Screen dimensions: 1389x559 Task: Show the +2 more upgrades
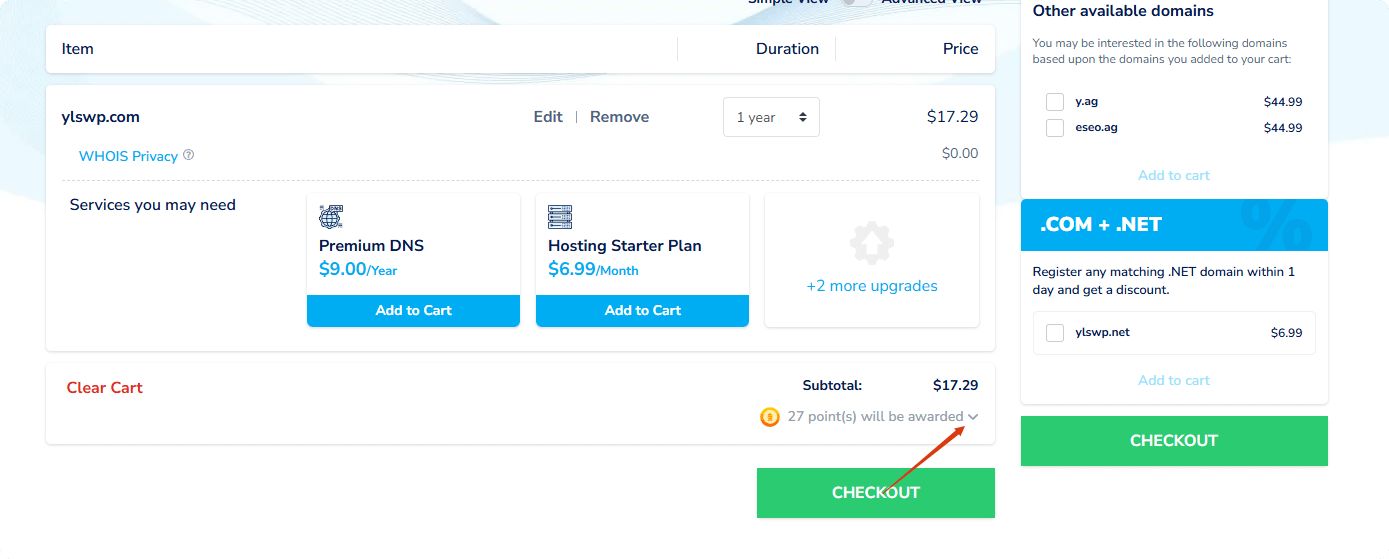point(871,286)
